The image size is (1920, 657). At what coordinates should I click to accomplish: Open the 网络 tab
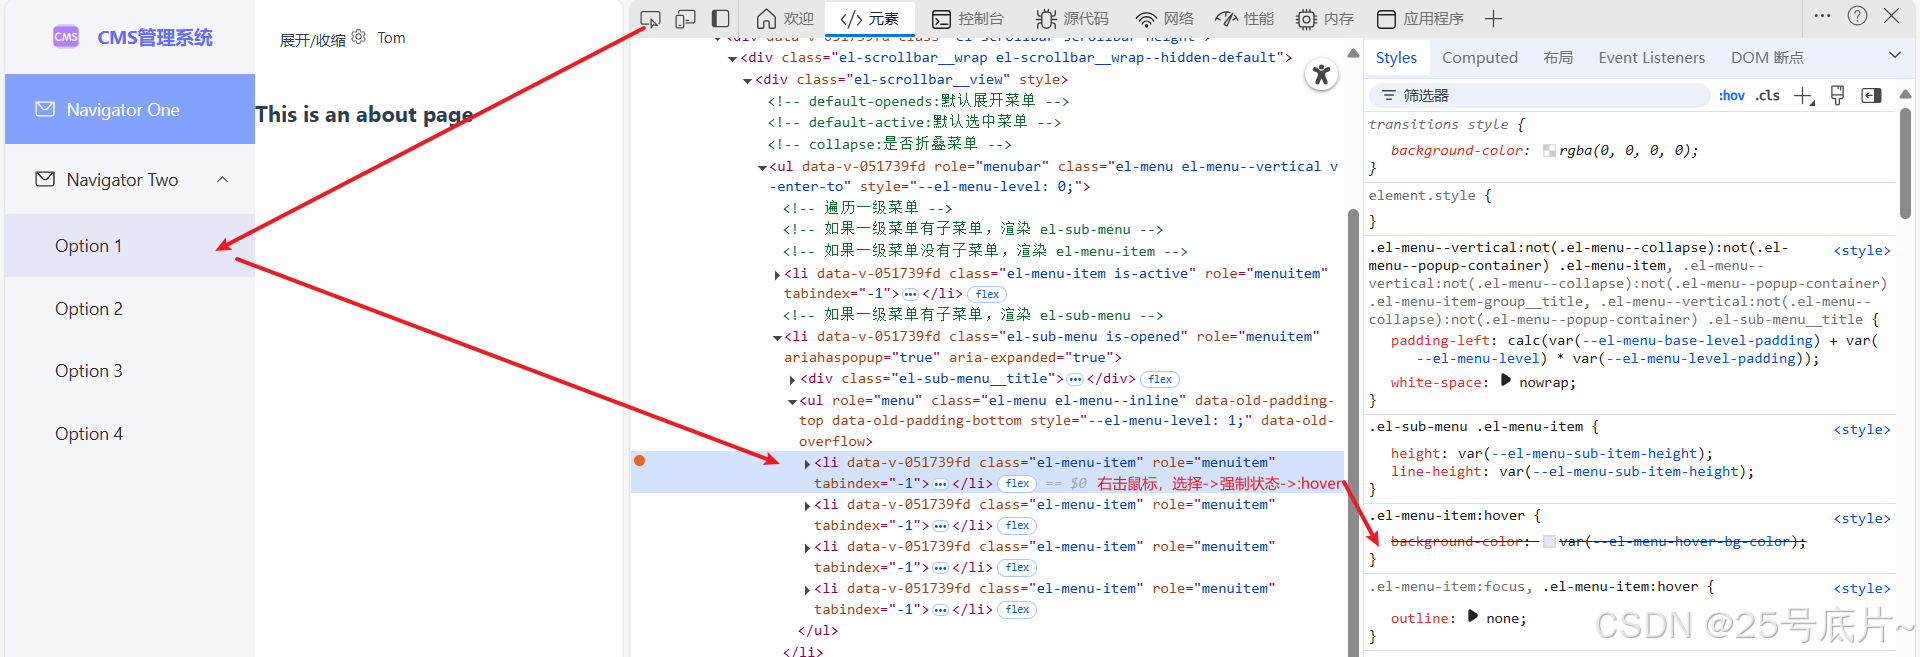(x=1165, y=19)
